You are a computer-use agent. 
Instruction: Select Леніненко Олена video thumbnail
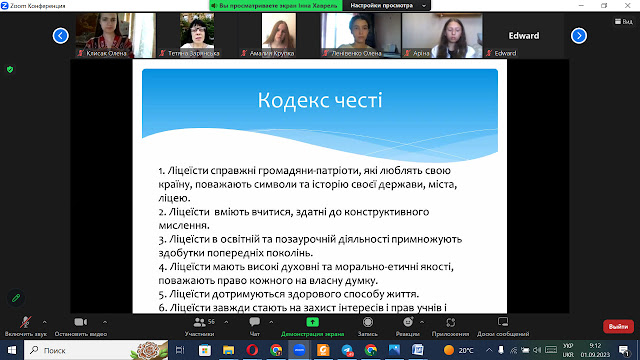[360, 35]
